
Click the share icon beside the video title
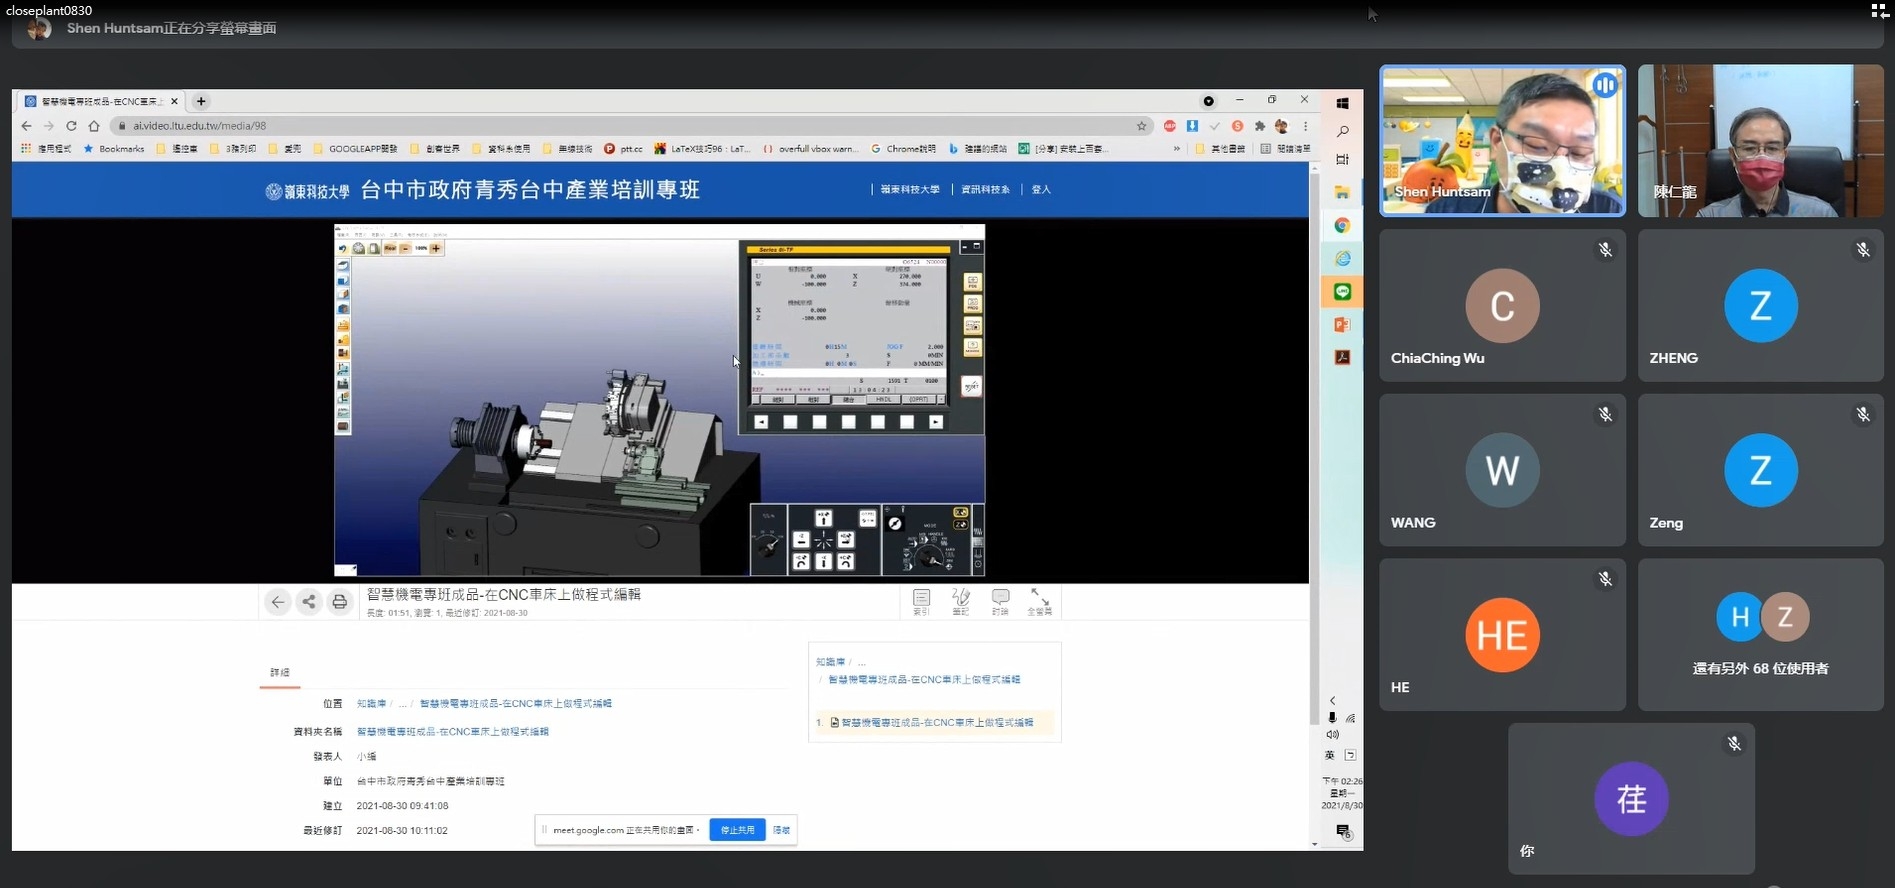tap(309, 602)
